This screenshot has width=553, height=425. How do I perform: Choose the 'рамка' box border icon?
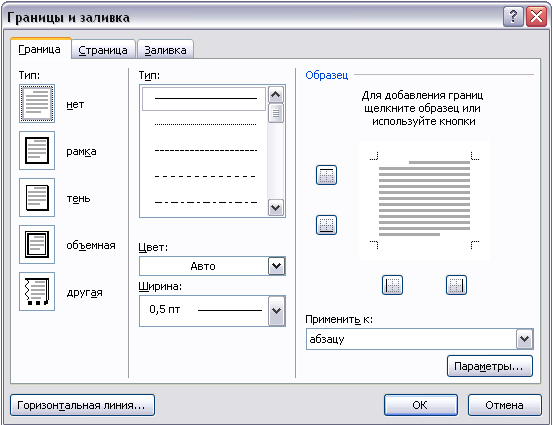(37, 151)
